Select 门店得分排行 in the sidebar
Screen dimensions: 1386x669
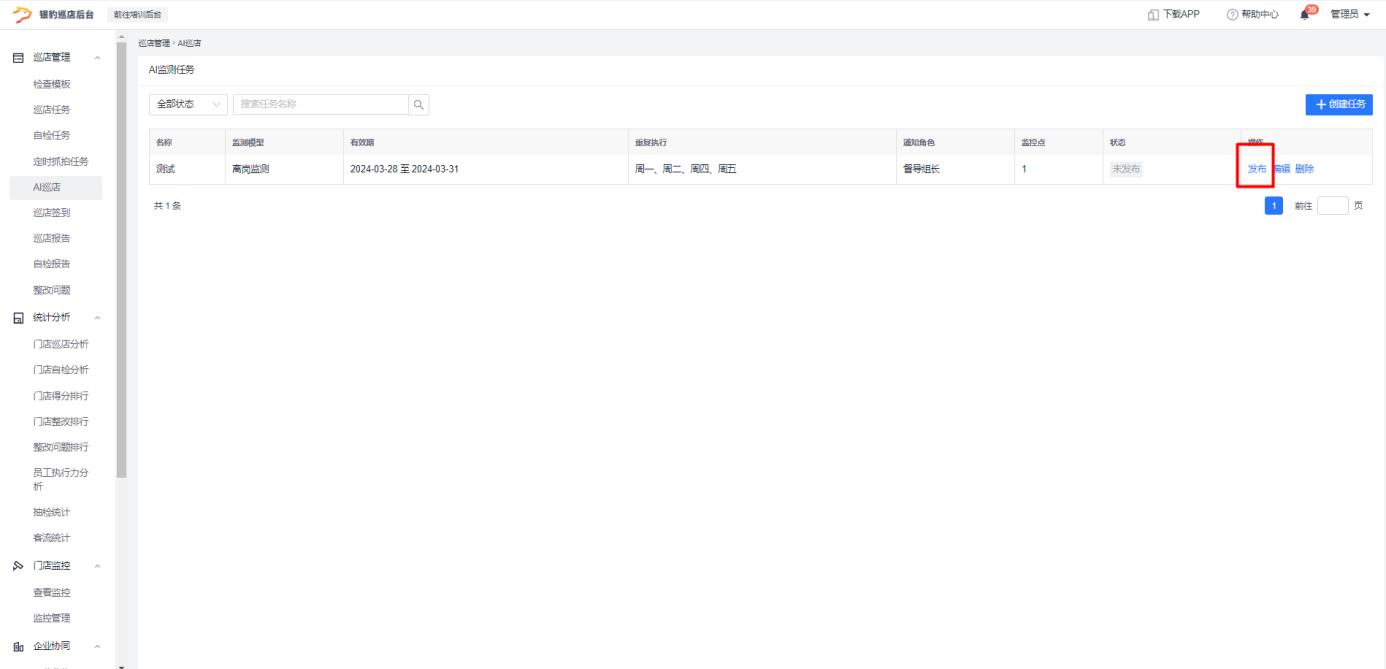pos(61,395)
